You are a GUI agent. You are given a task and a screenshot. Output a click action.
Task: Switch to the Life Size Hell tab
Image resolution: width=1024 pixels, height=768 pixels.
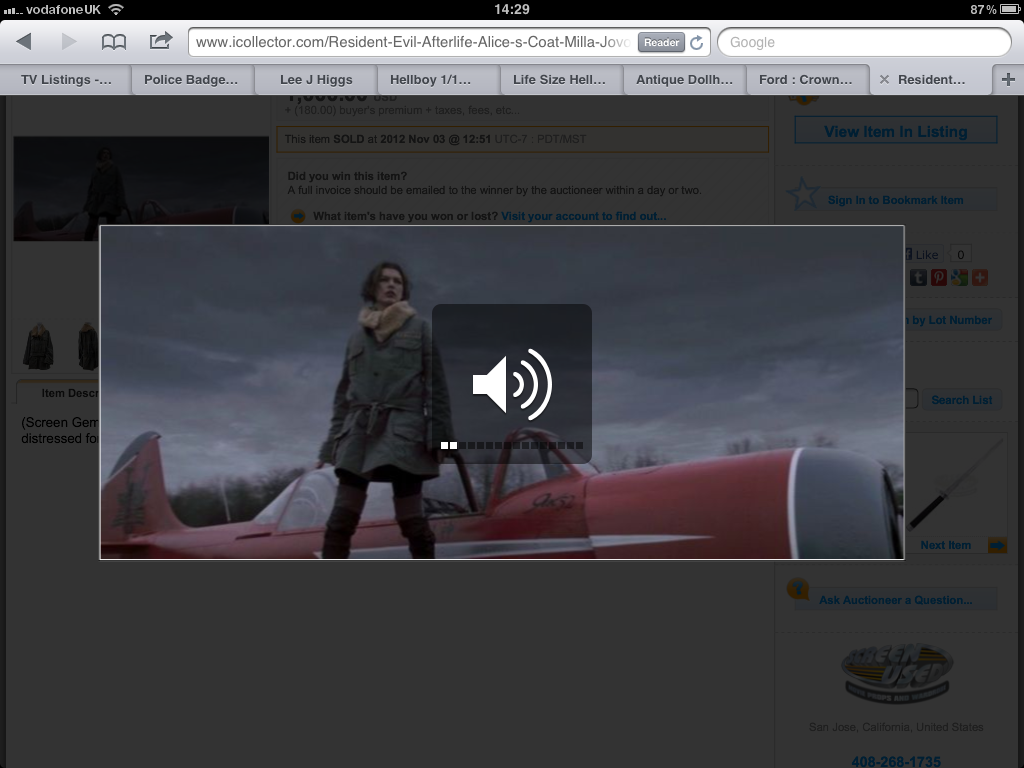tap(559, 80)
